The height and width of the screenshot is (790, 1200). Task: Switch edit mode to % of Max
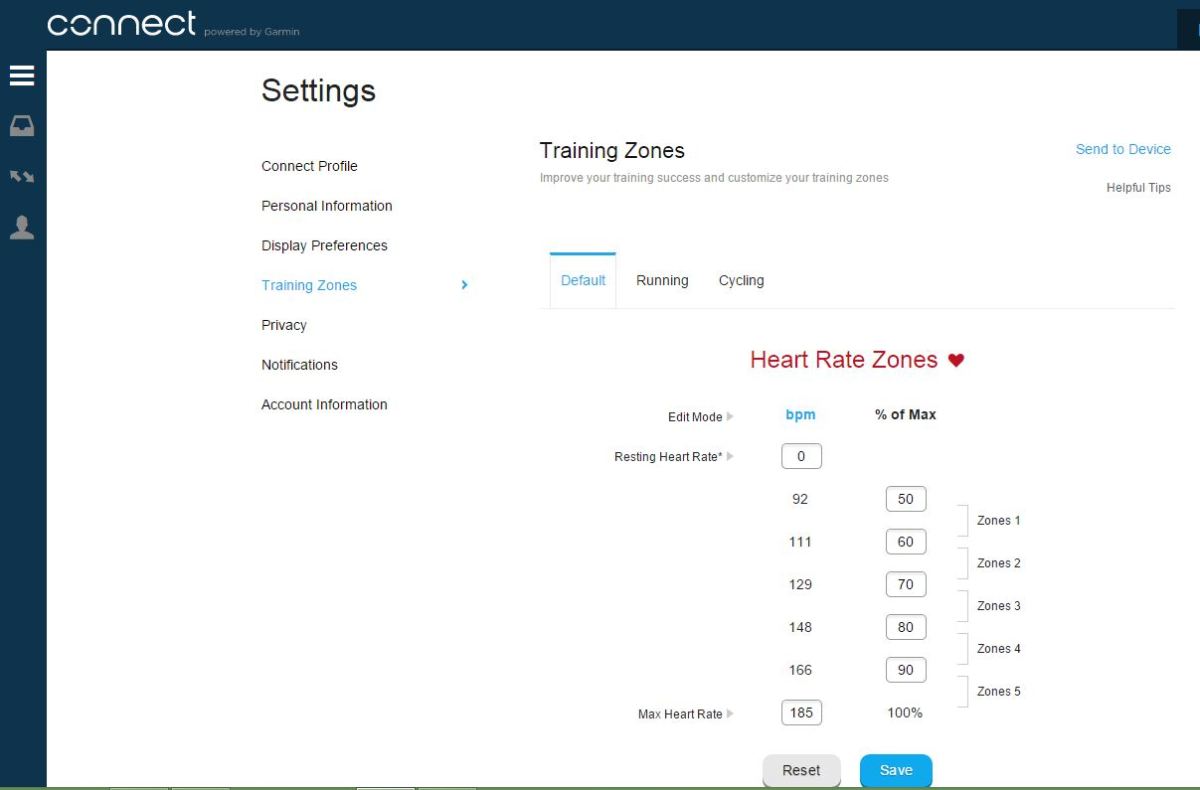(905, 415)
